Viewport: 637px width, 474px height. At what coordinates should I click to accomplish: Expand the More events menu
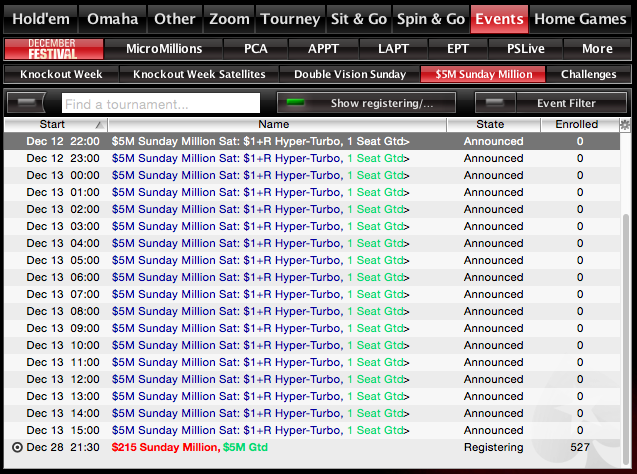(x=597, y=49)
